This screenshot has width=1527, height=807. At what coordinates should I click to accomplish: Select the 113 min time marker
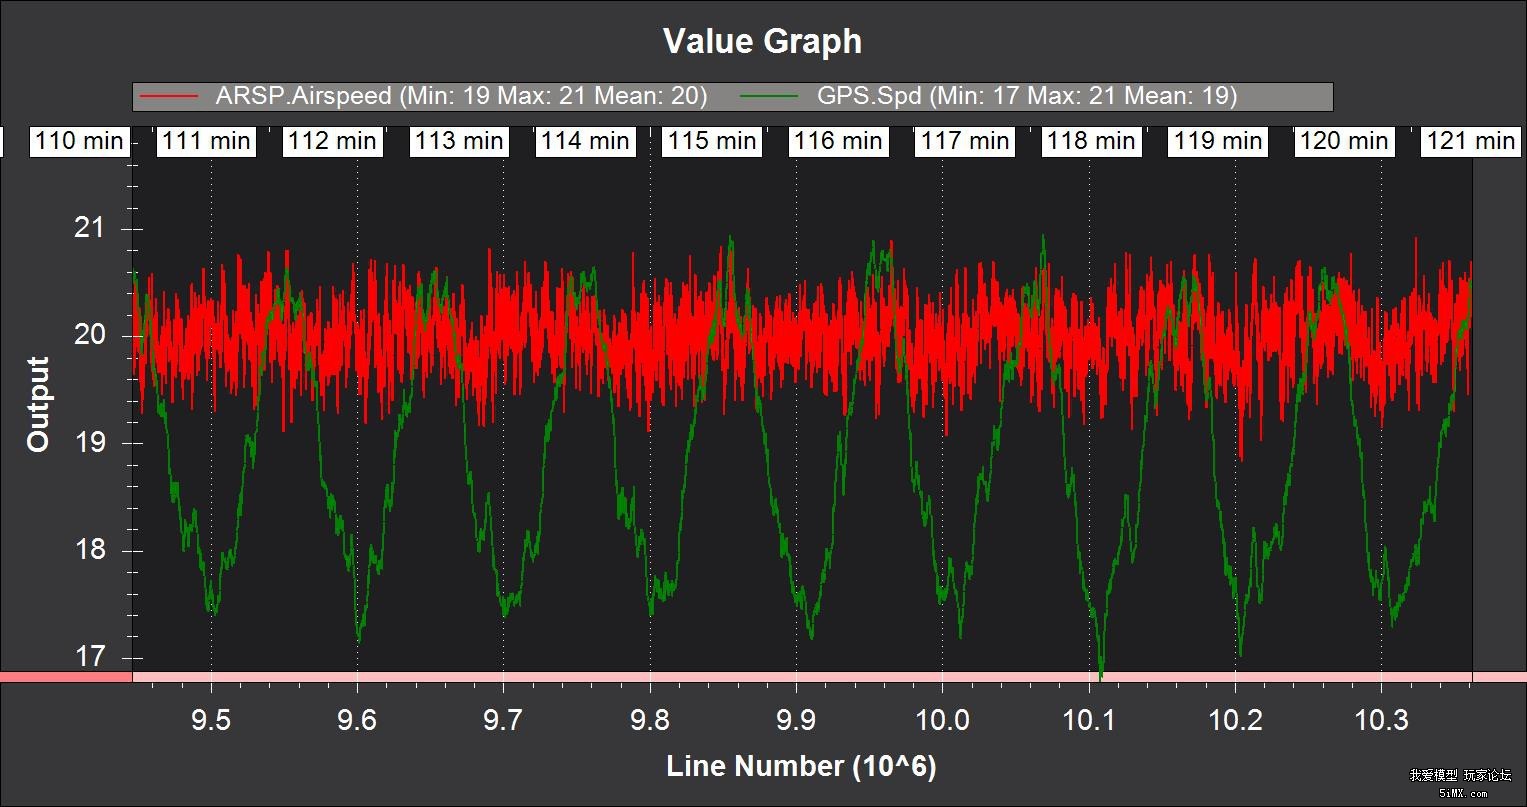point(460,141)
